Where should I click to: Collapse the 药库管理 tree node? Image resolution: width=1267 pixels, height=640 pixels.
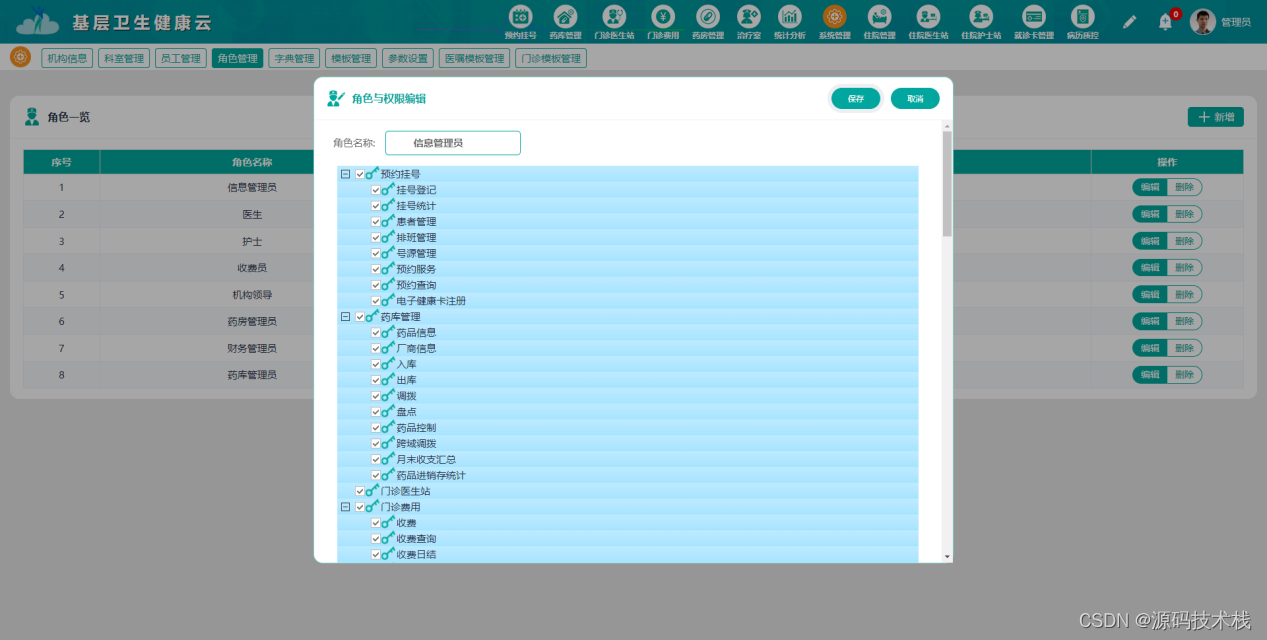coord(345,316)
